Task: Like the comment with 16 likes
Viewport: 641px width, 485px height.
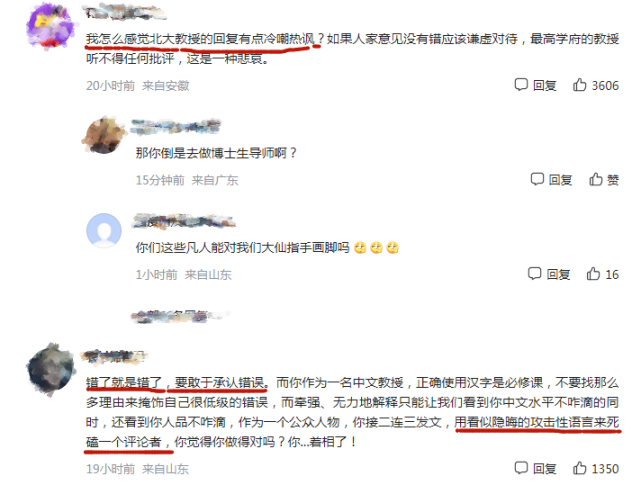Action: [x=593, y=274]
